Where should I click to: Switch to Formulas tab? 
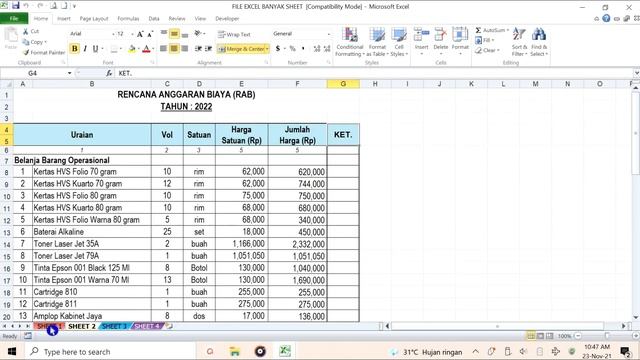pyautogui.click(x=128, y=18)
